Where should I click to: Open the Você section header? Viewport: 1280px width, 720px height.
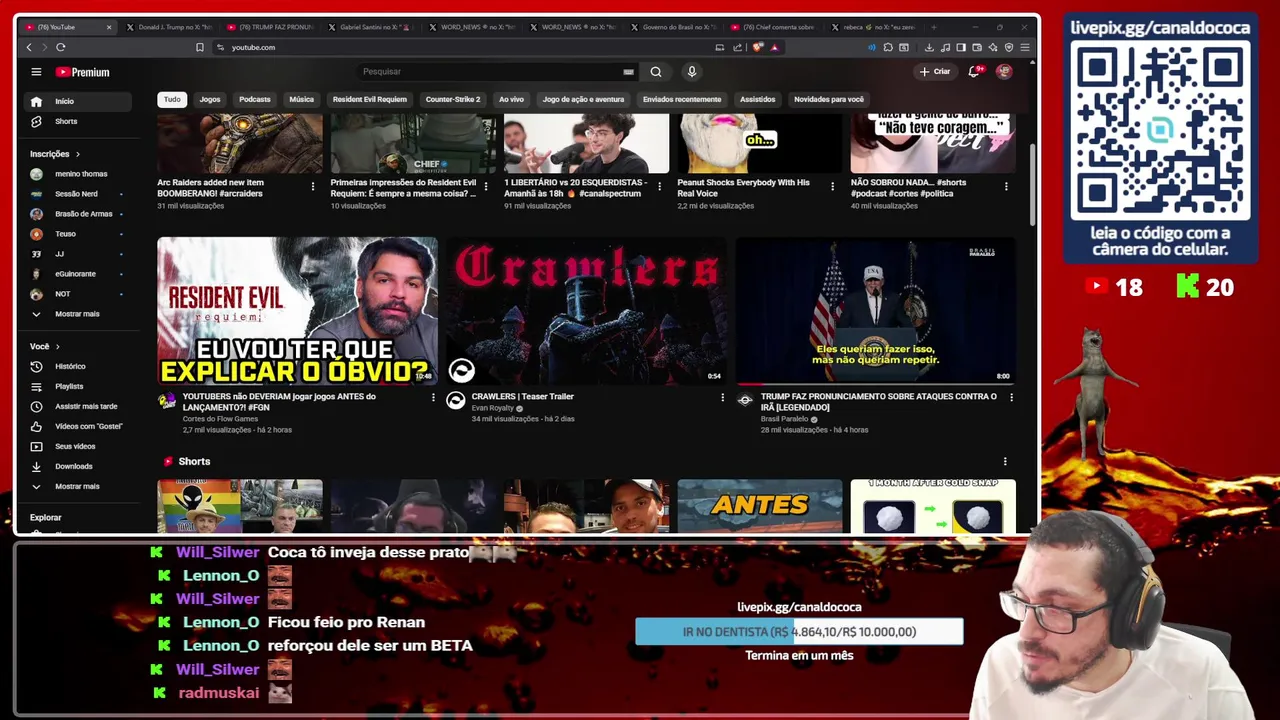coord(45,346)
